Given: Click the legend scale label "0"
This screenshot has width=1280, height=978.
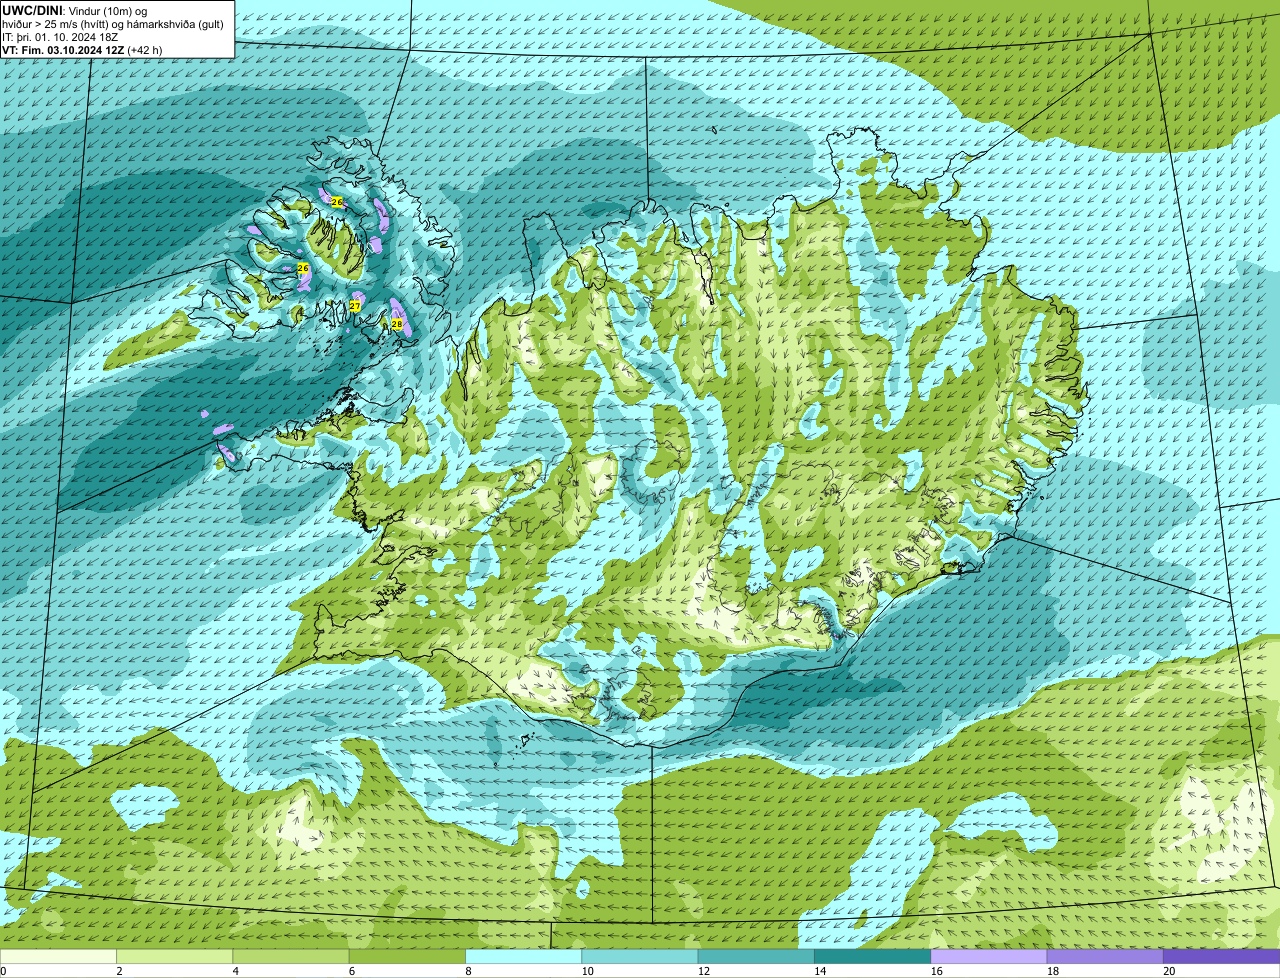Looking at the screenshot, I should 3,971.
